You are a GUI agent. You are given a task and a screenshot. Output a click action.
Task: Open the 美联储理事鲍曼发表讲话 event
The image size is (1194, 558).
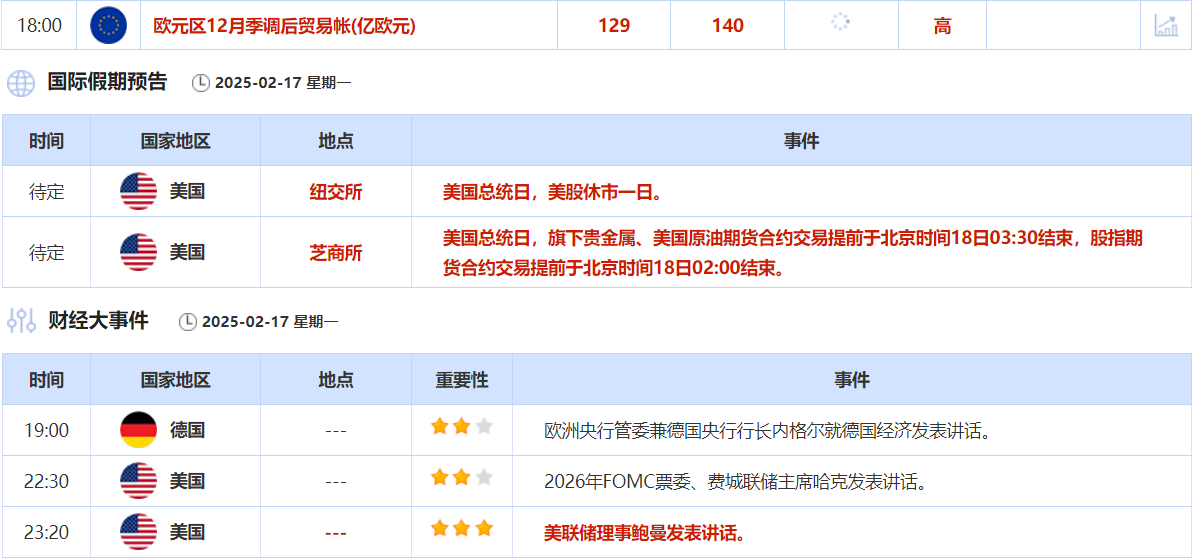(x=644, y=532)
